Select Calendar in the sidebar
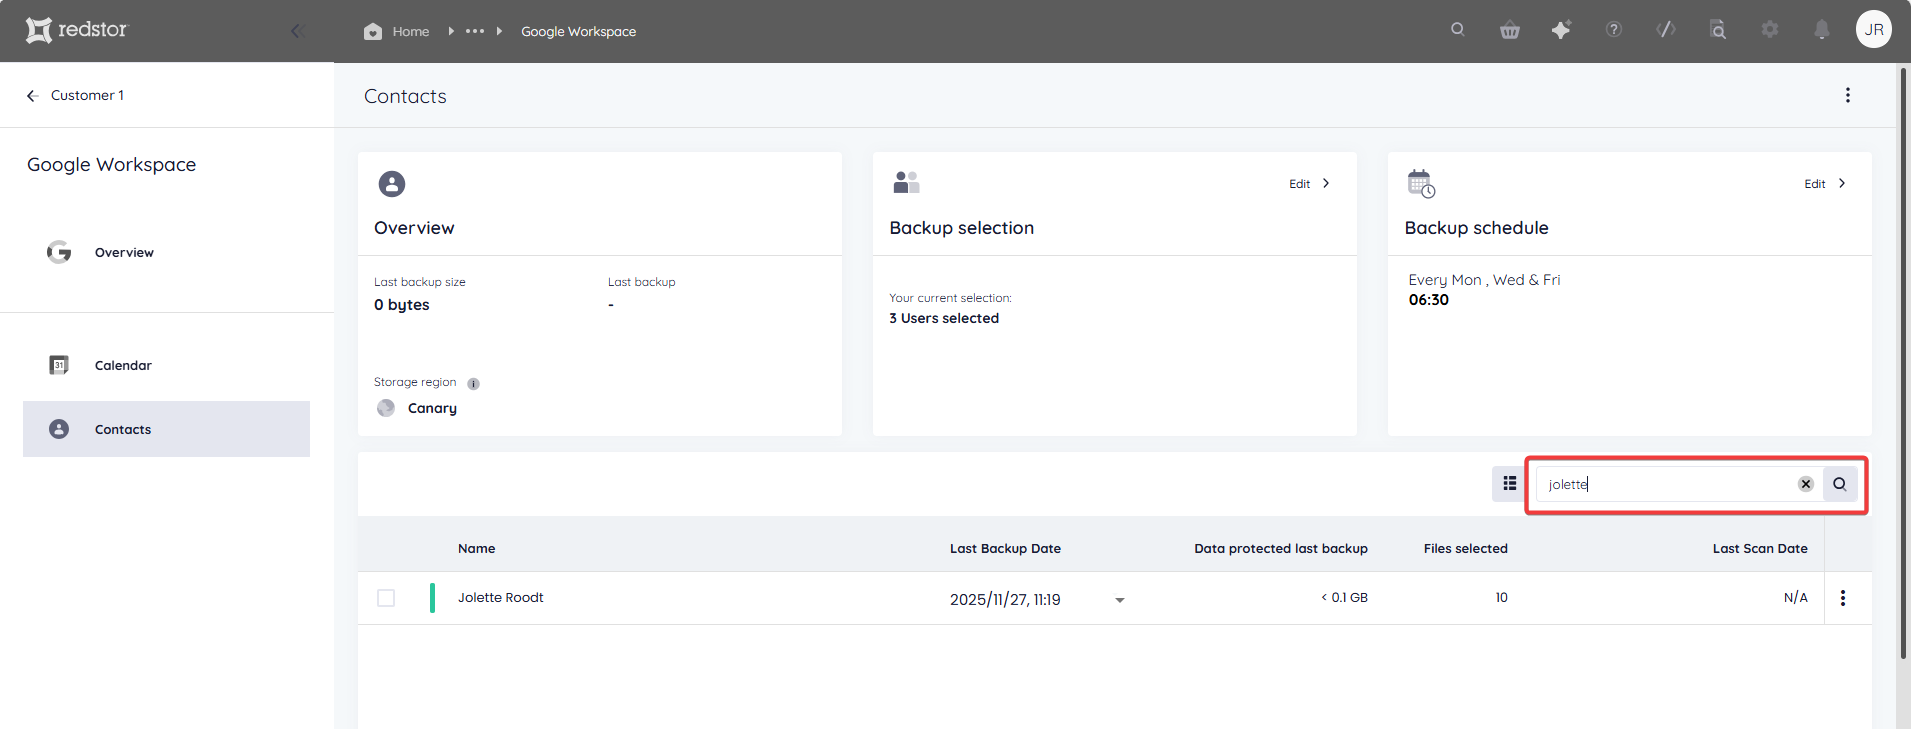The height and width of the screenshot is (729, 1911). click(123, 365)
